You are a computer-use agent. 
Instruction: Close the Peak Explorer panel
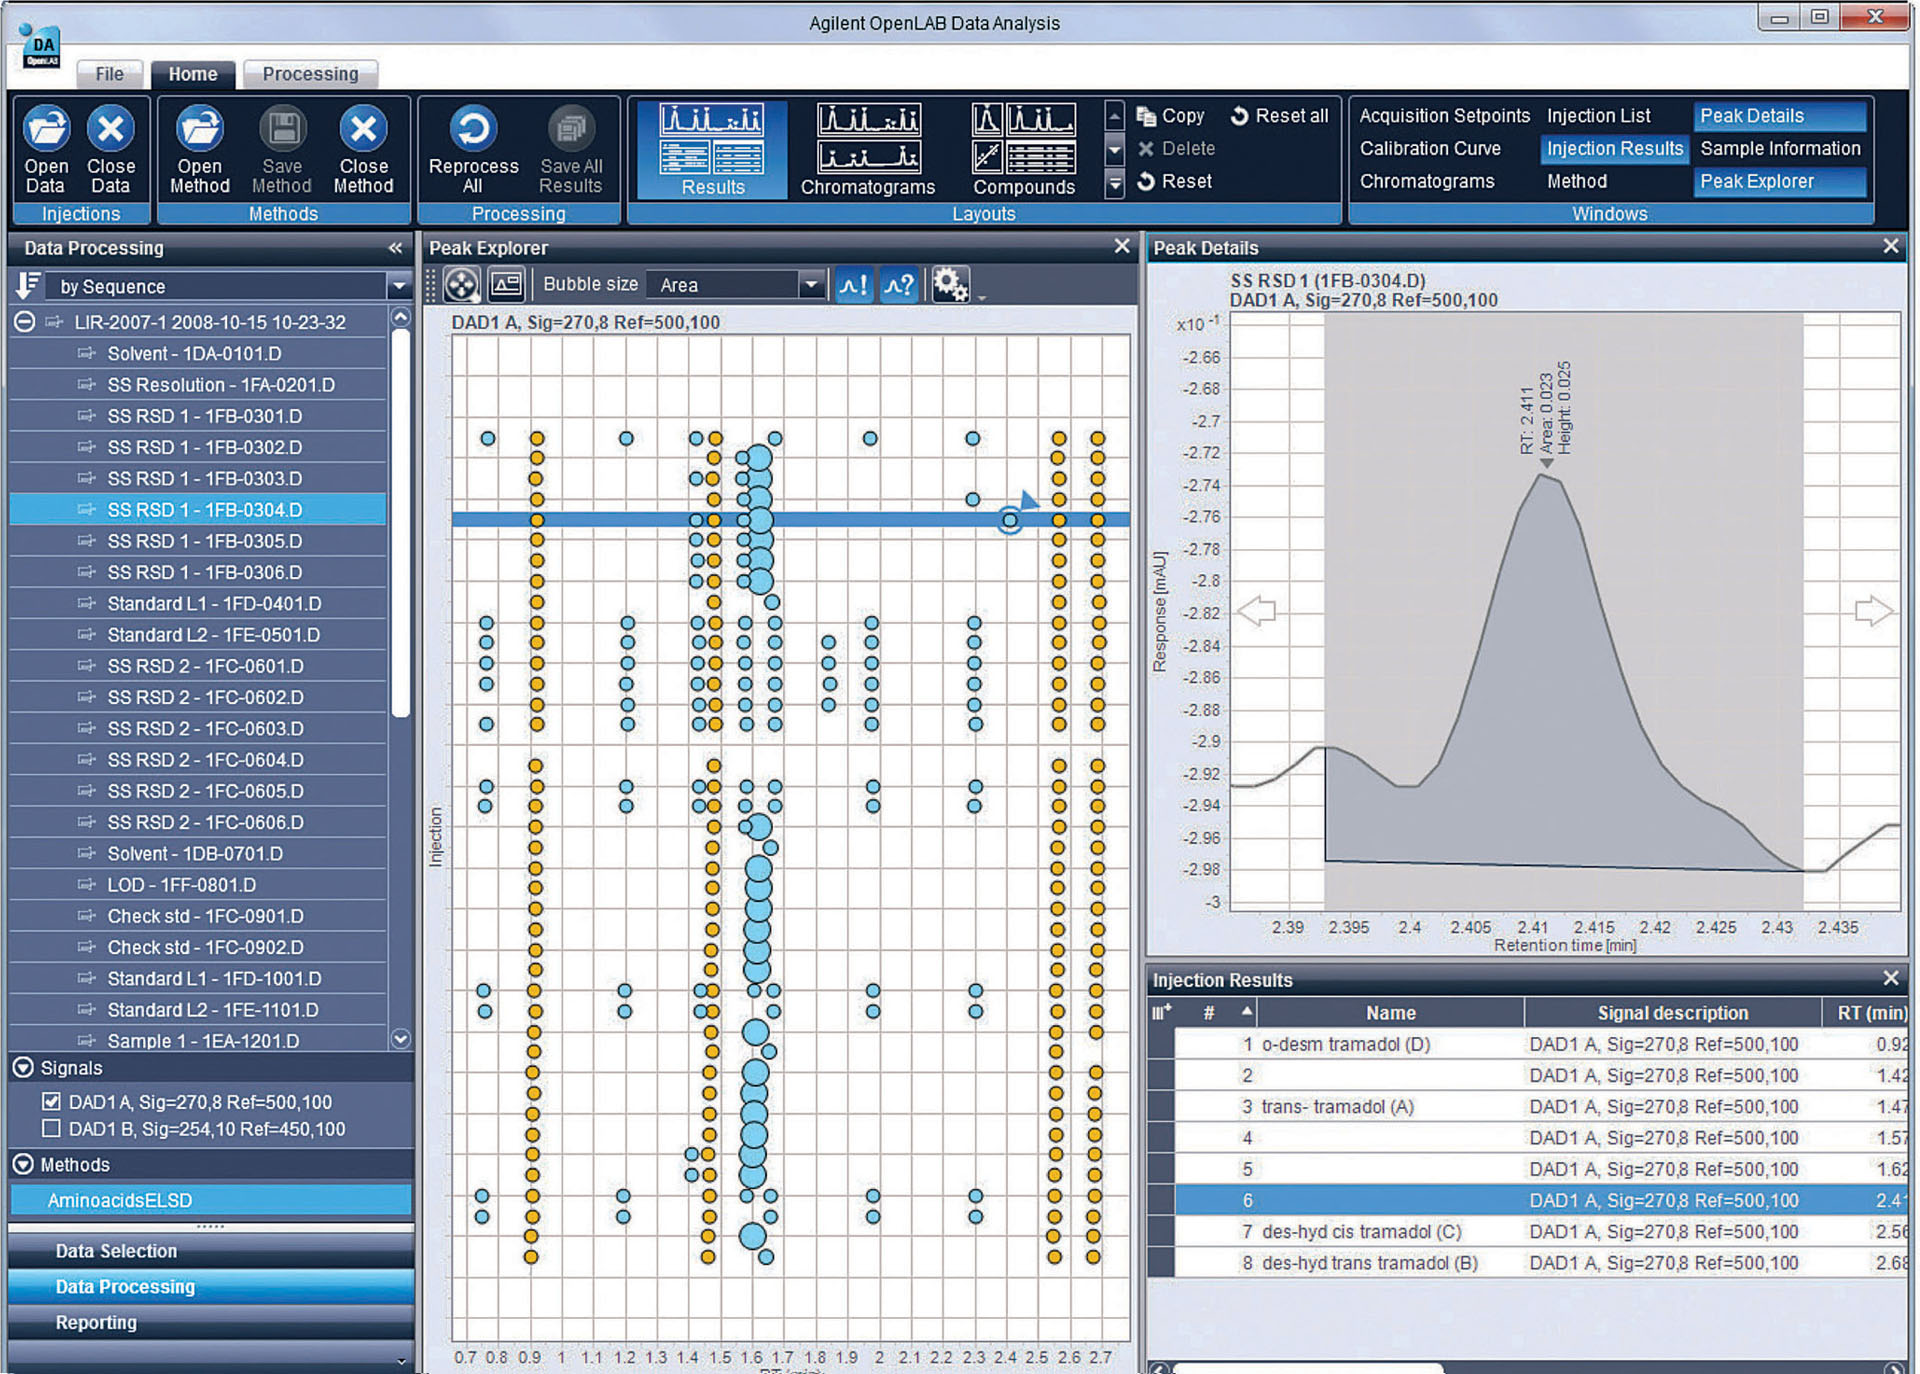(1122, 246)
